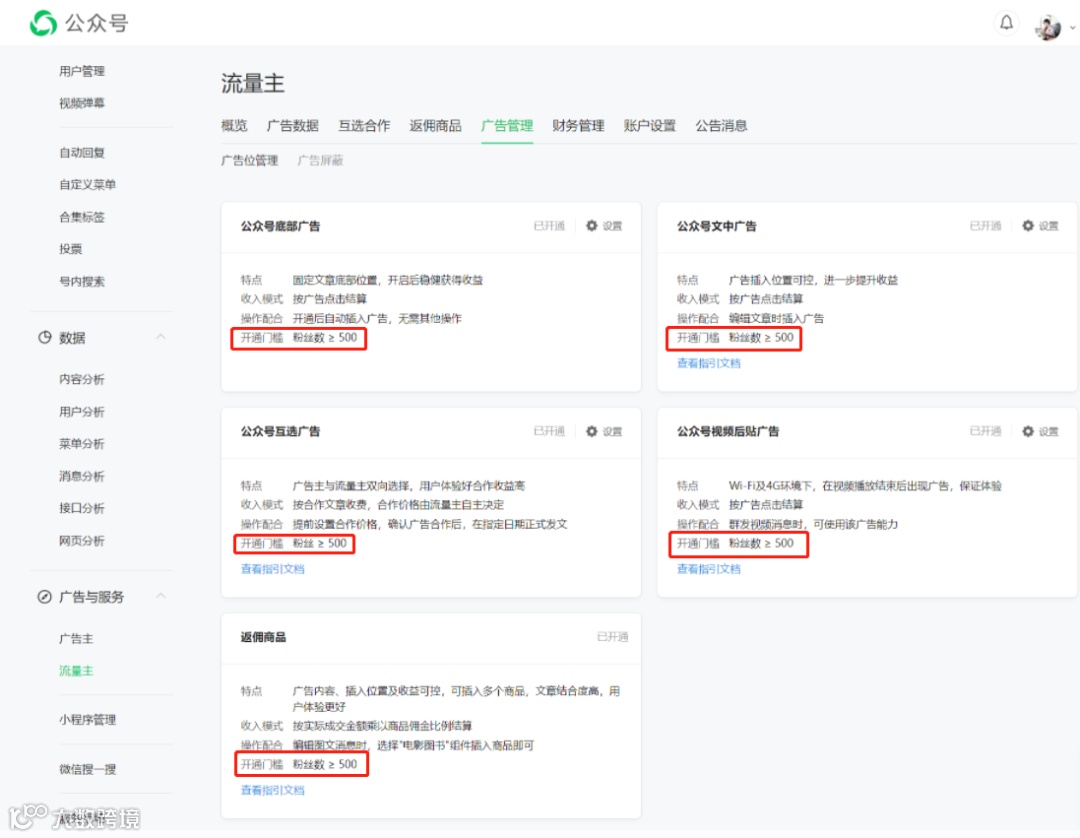Click the 公众号文中广告 card title
This screenshot has width=1080, height=838.
(x=716, y=226)
